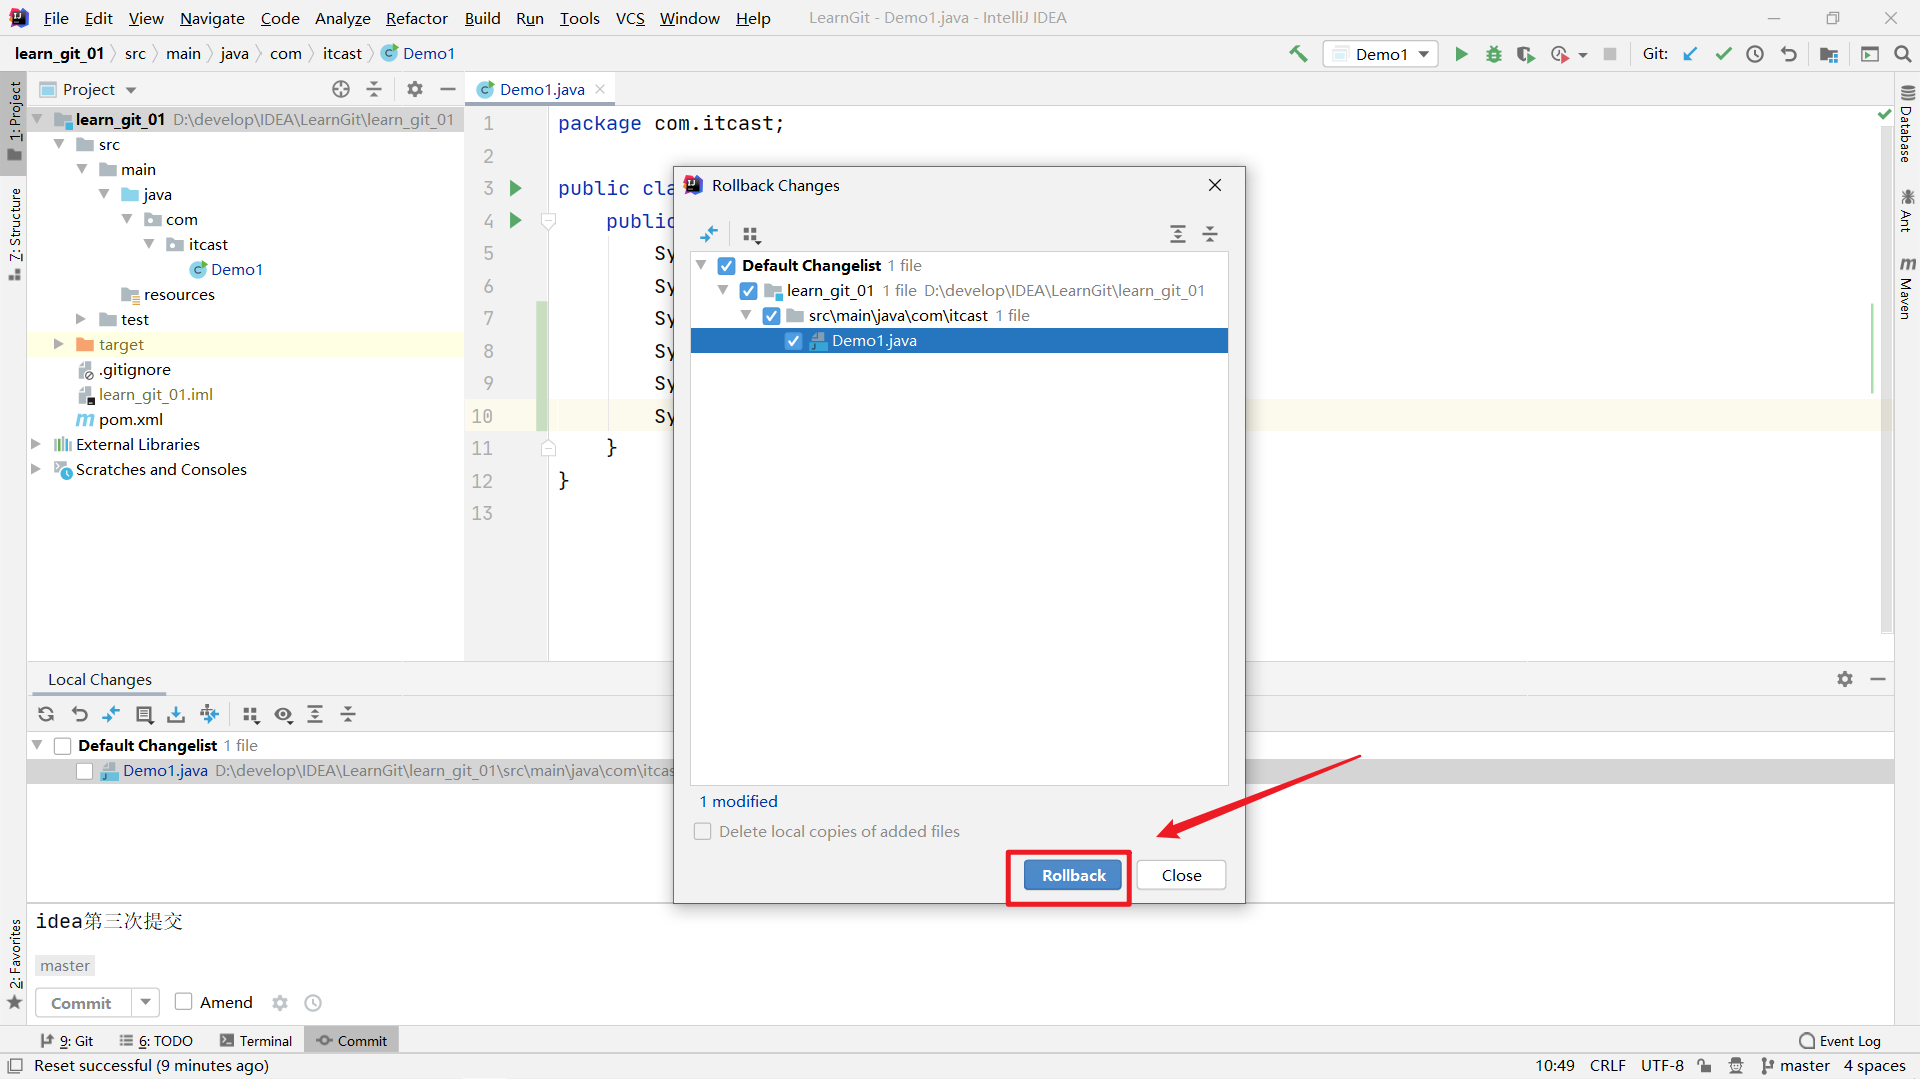Click commit message history clock icon
This screenshot has width=1920, height=1079.
pyautogui.click(x=313, y=1002)
